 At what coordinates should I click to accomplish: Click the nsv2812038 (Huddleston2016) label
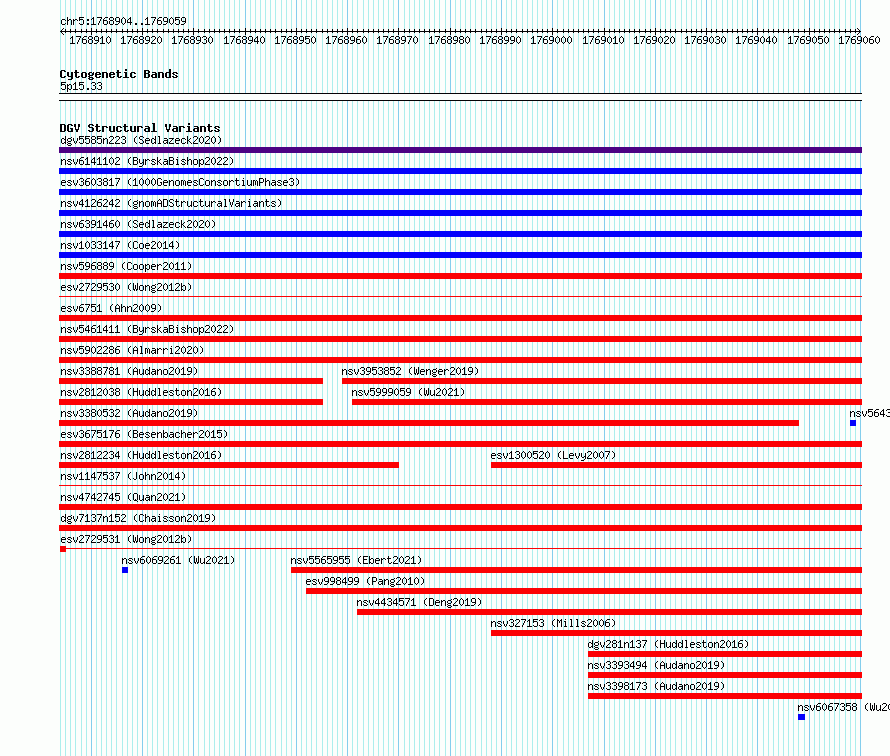point(141,392)
